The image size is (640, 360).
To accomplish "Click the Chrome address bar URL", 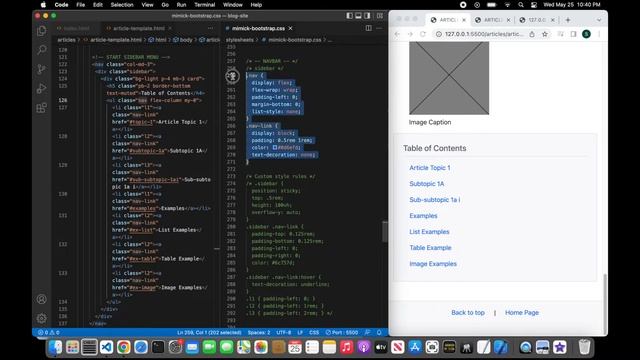I will coord(484,34).
